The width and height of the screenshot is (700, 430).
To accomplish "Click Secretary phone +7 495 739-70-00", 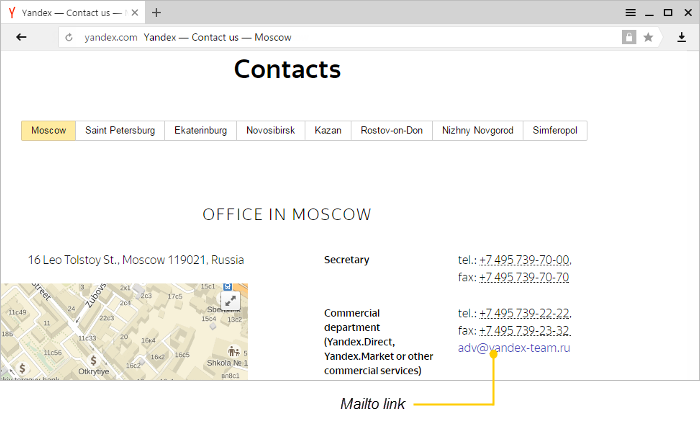I will point(524,260).
